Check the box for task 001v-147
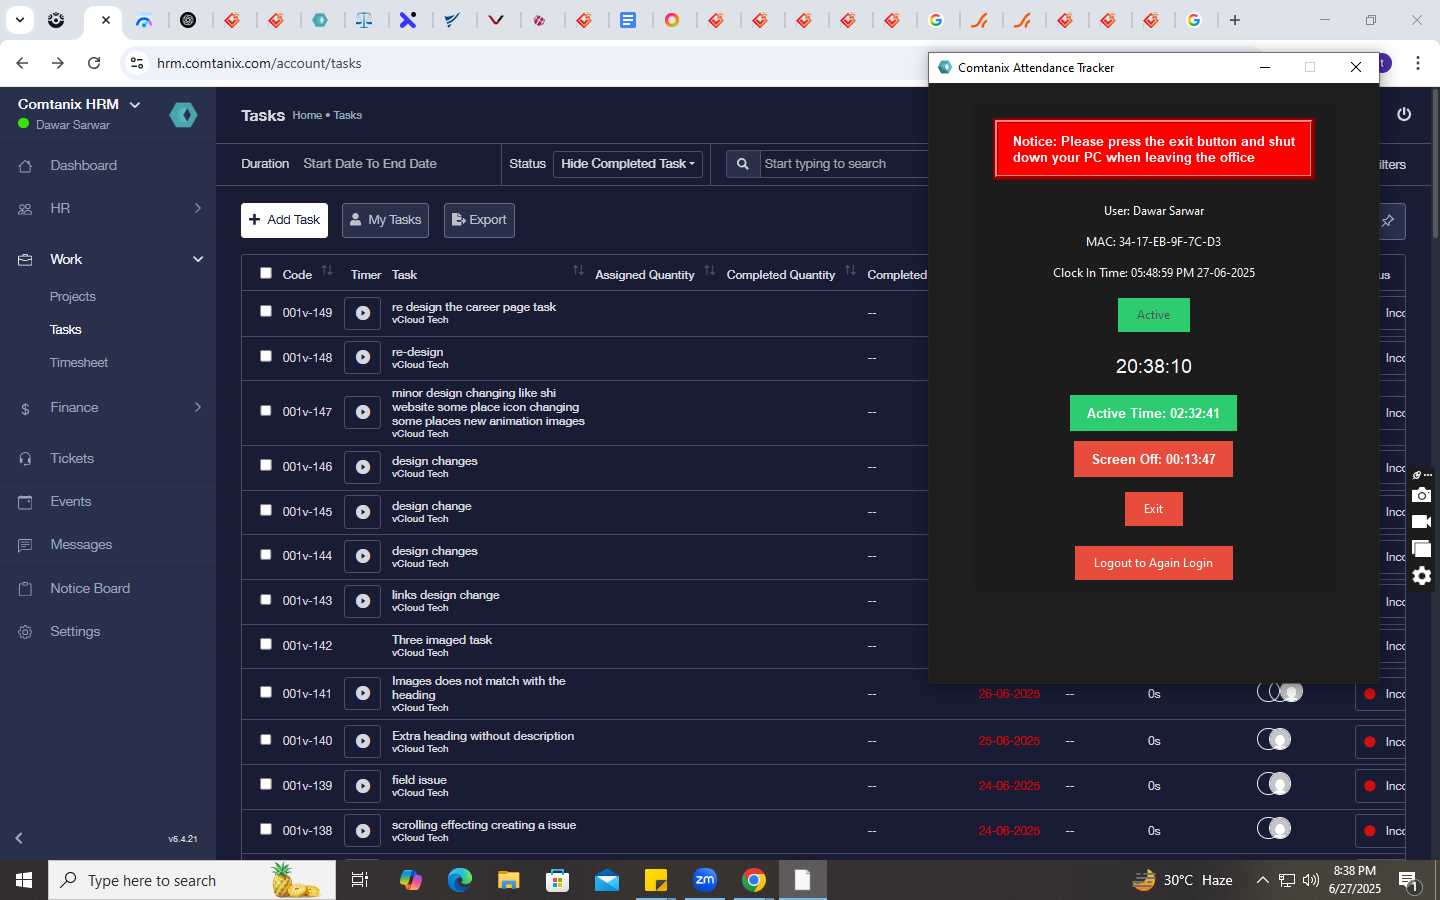 tap(265, 410)
